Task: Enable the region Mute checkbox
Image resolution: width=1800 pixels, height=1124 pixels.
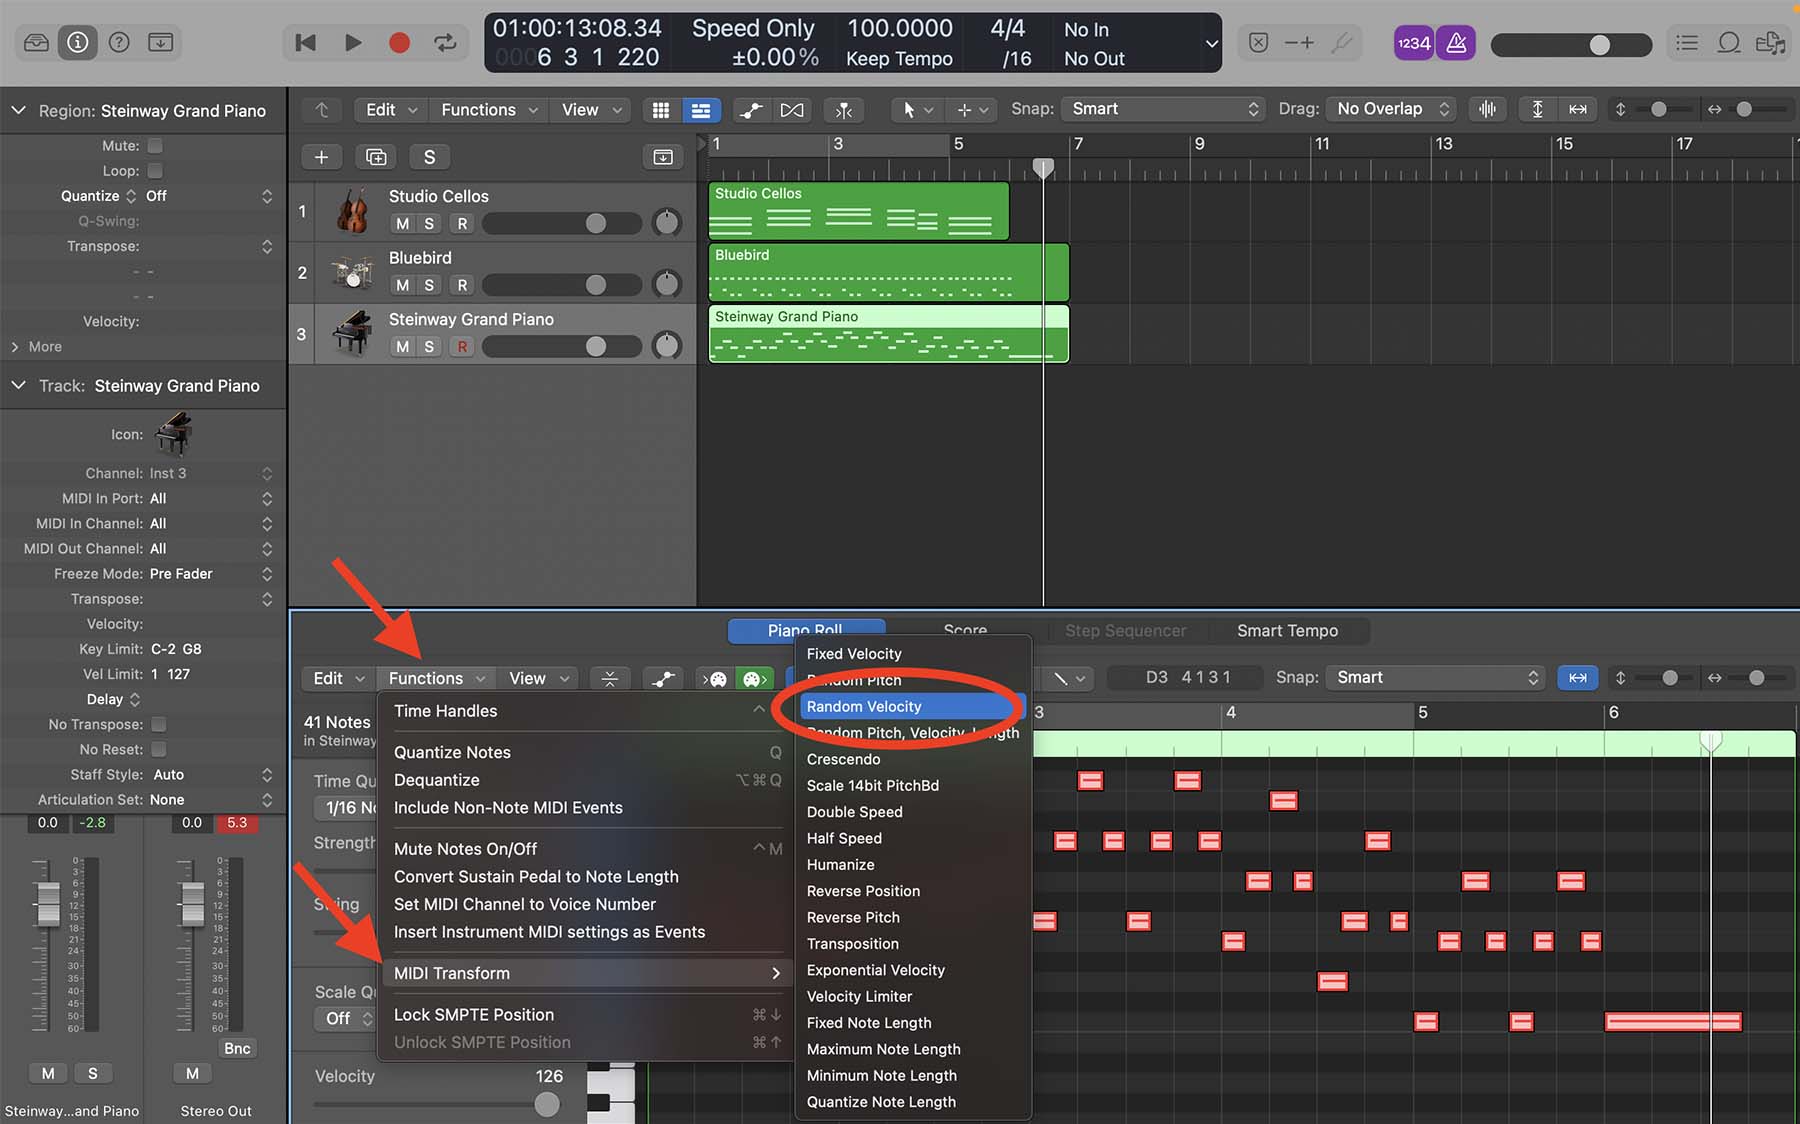Action: pos(155,146)
